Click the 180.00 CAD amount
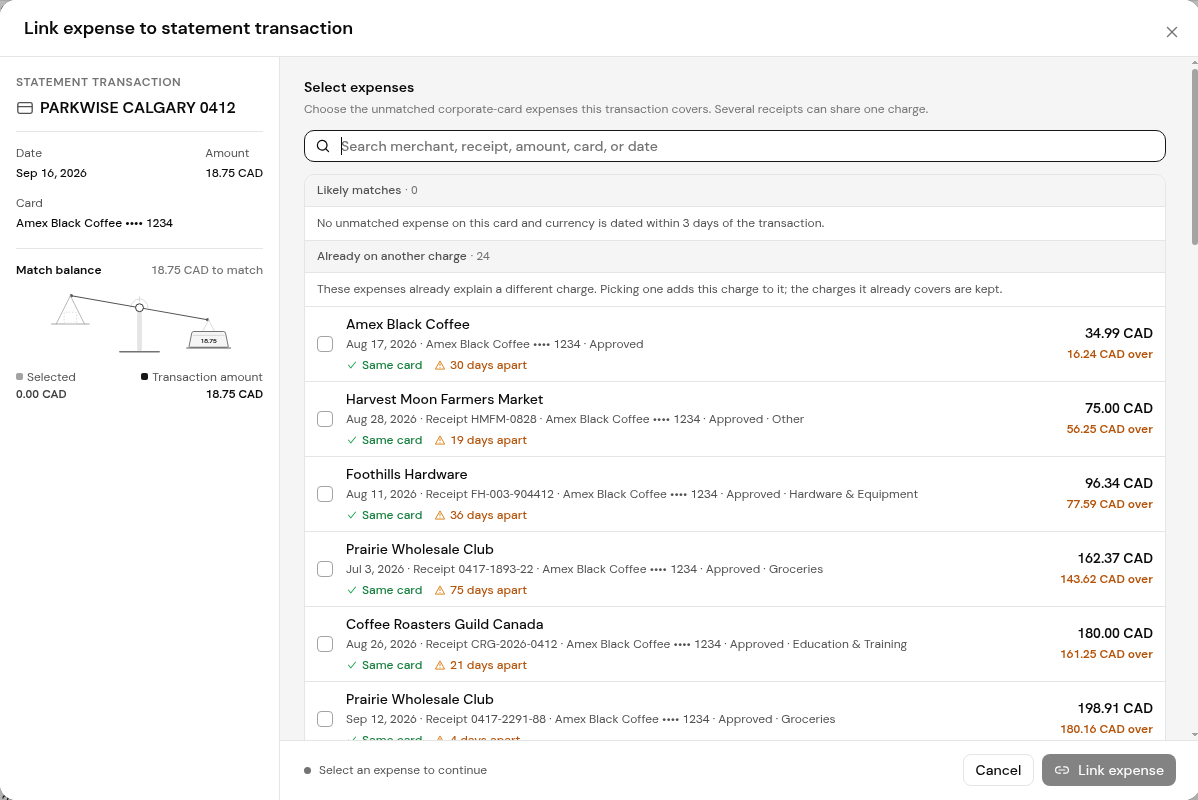 1115,633
